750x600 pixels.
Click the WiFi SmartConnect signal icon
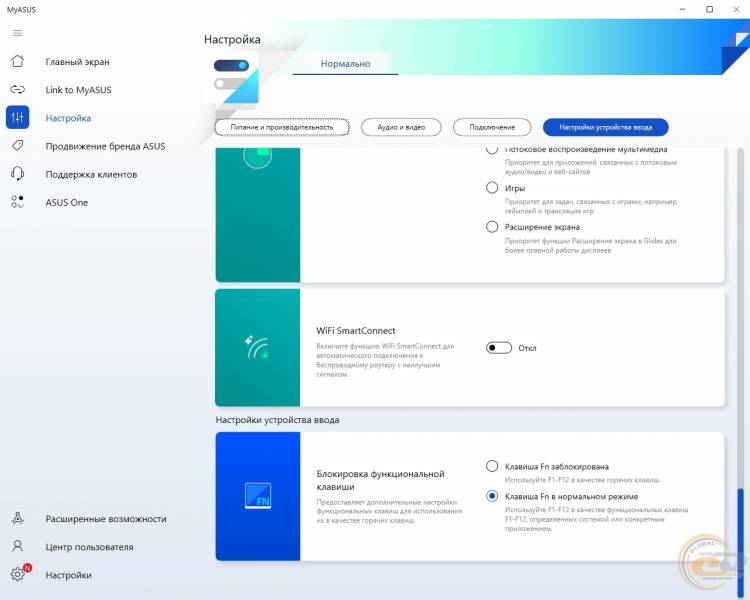[257, 348]
